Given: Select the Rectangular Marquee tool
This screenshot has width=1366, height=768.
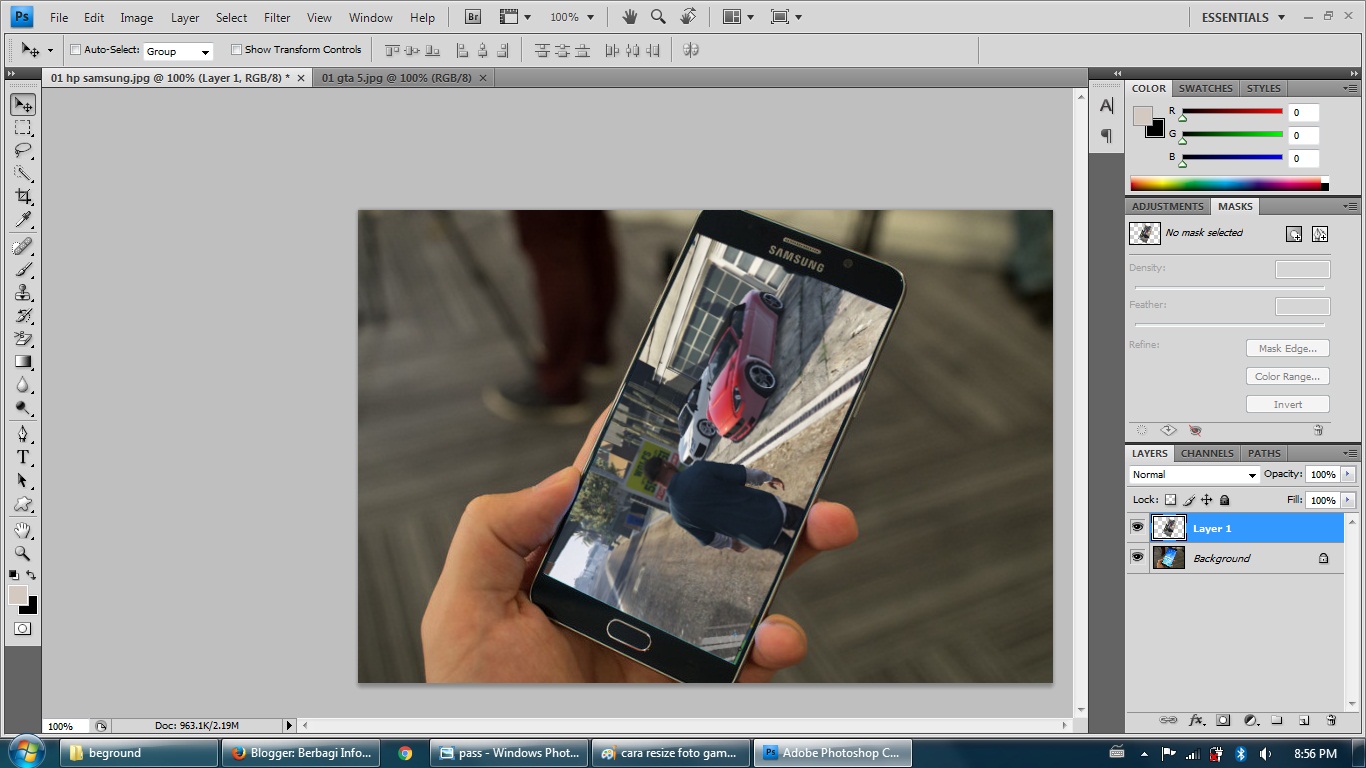Looking at the screenshot, I should (23, 128).
